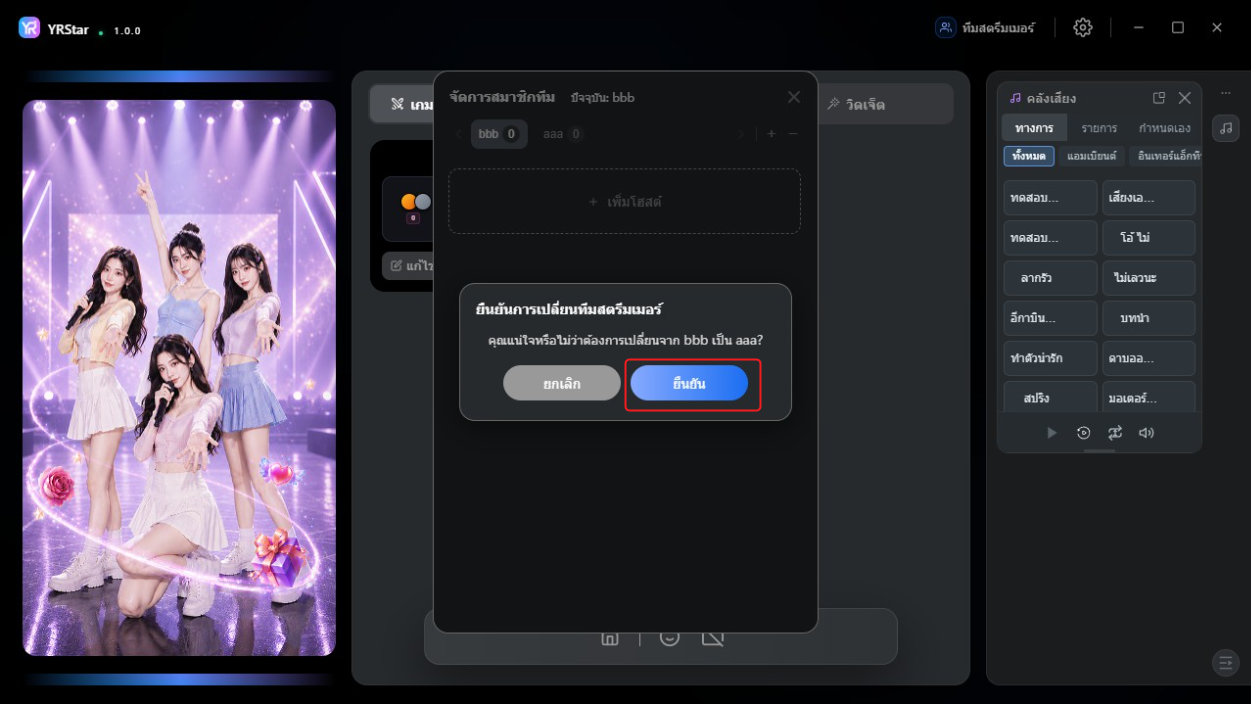Click the play button in sound controls
The width and height of the screenshot is (1251, 704).
[1051, 433]
